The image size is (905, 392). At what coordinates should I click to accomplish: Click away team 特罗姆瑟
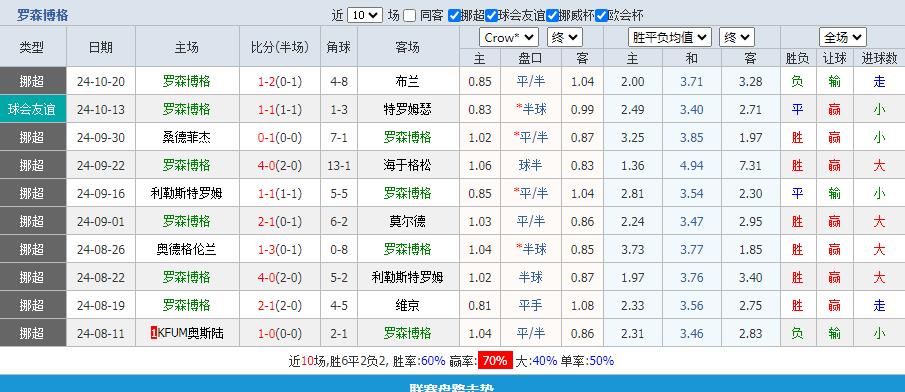407,109
